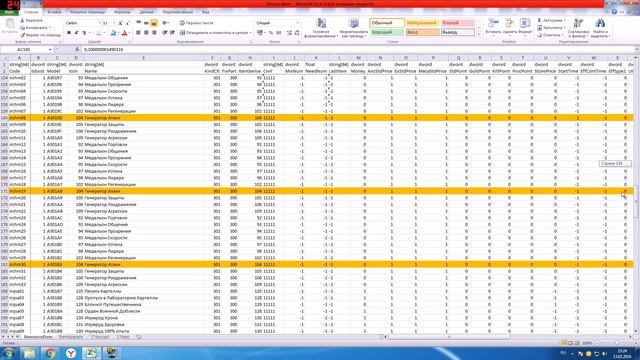
Task: Open Sort and Filter menu
Action: point(578,28)
